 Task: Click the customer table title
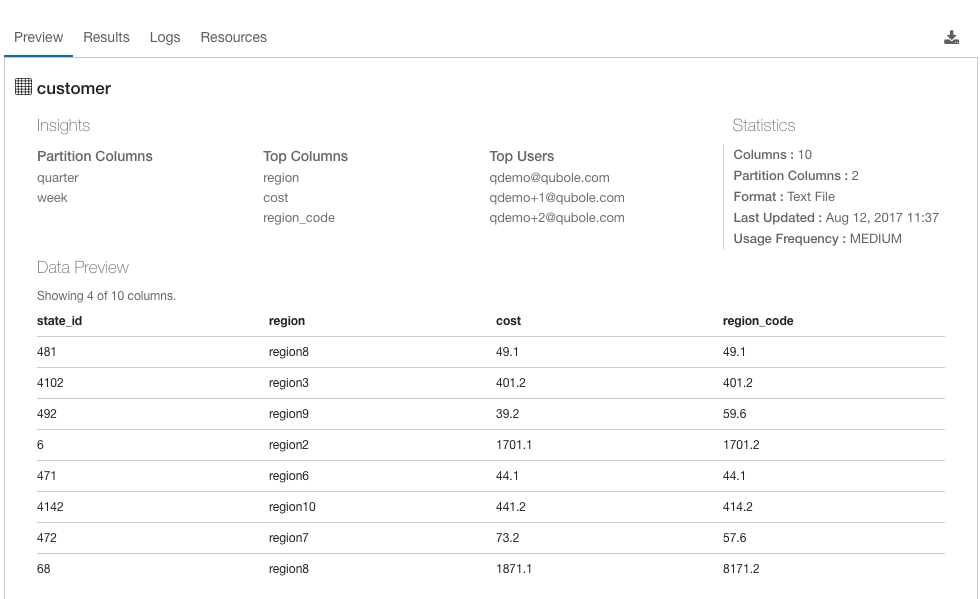[x=74, y=88]
